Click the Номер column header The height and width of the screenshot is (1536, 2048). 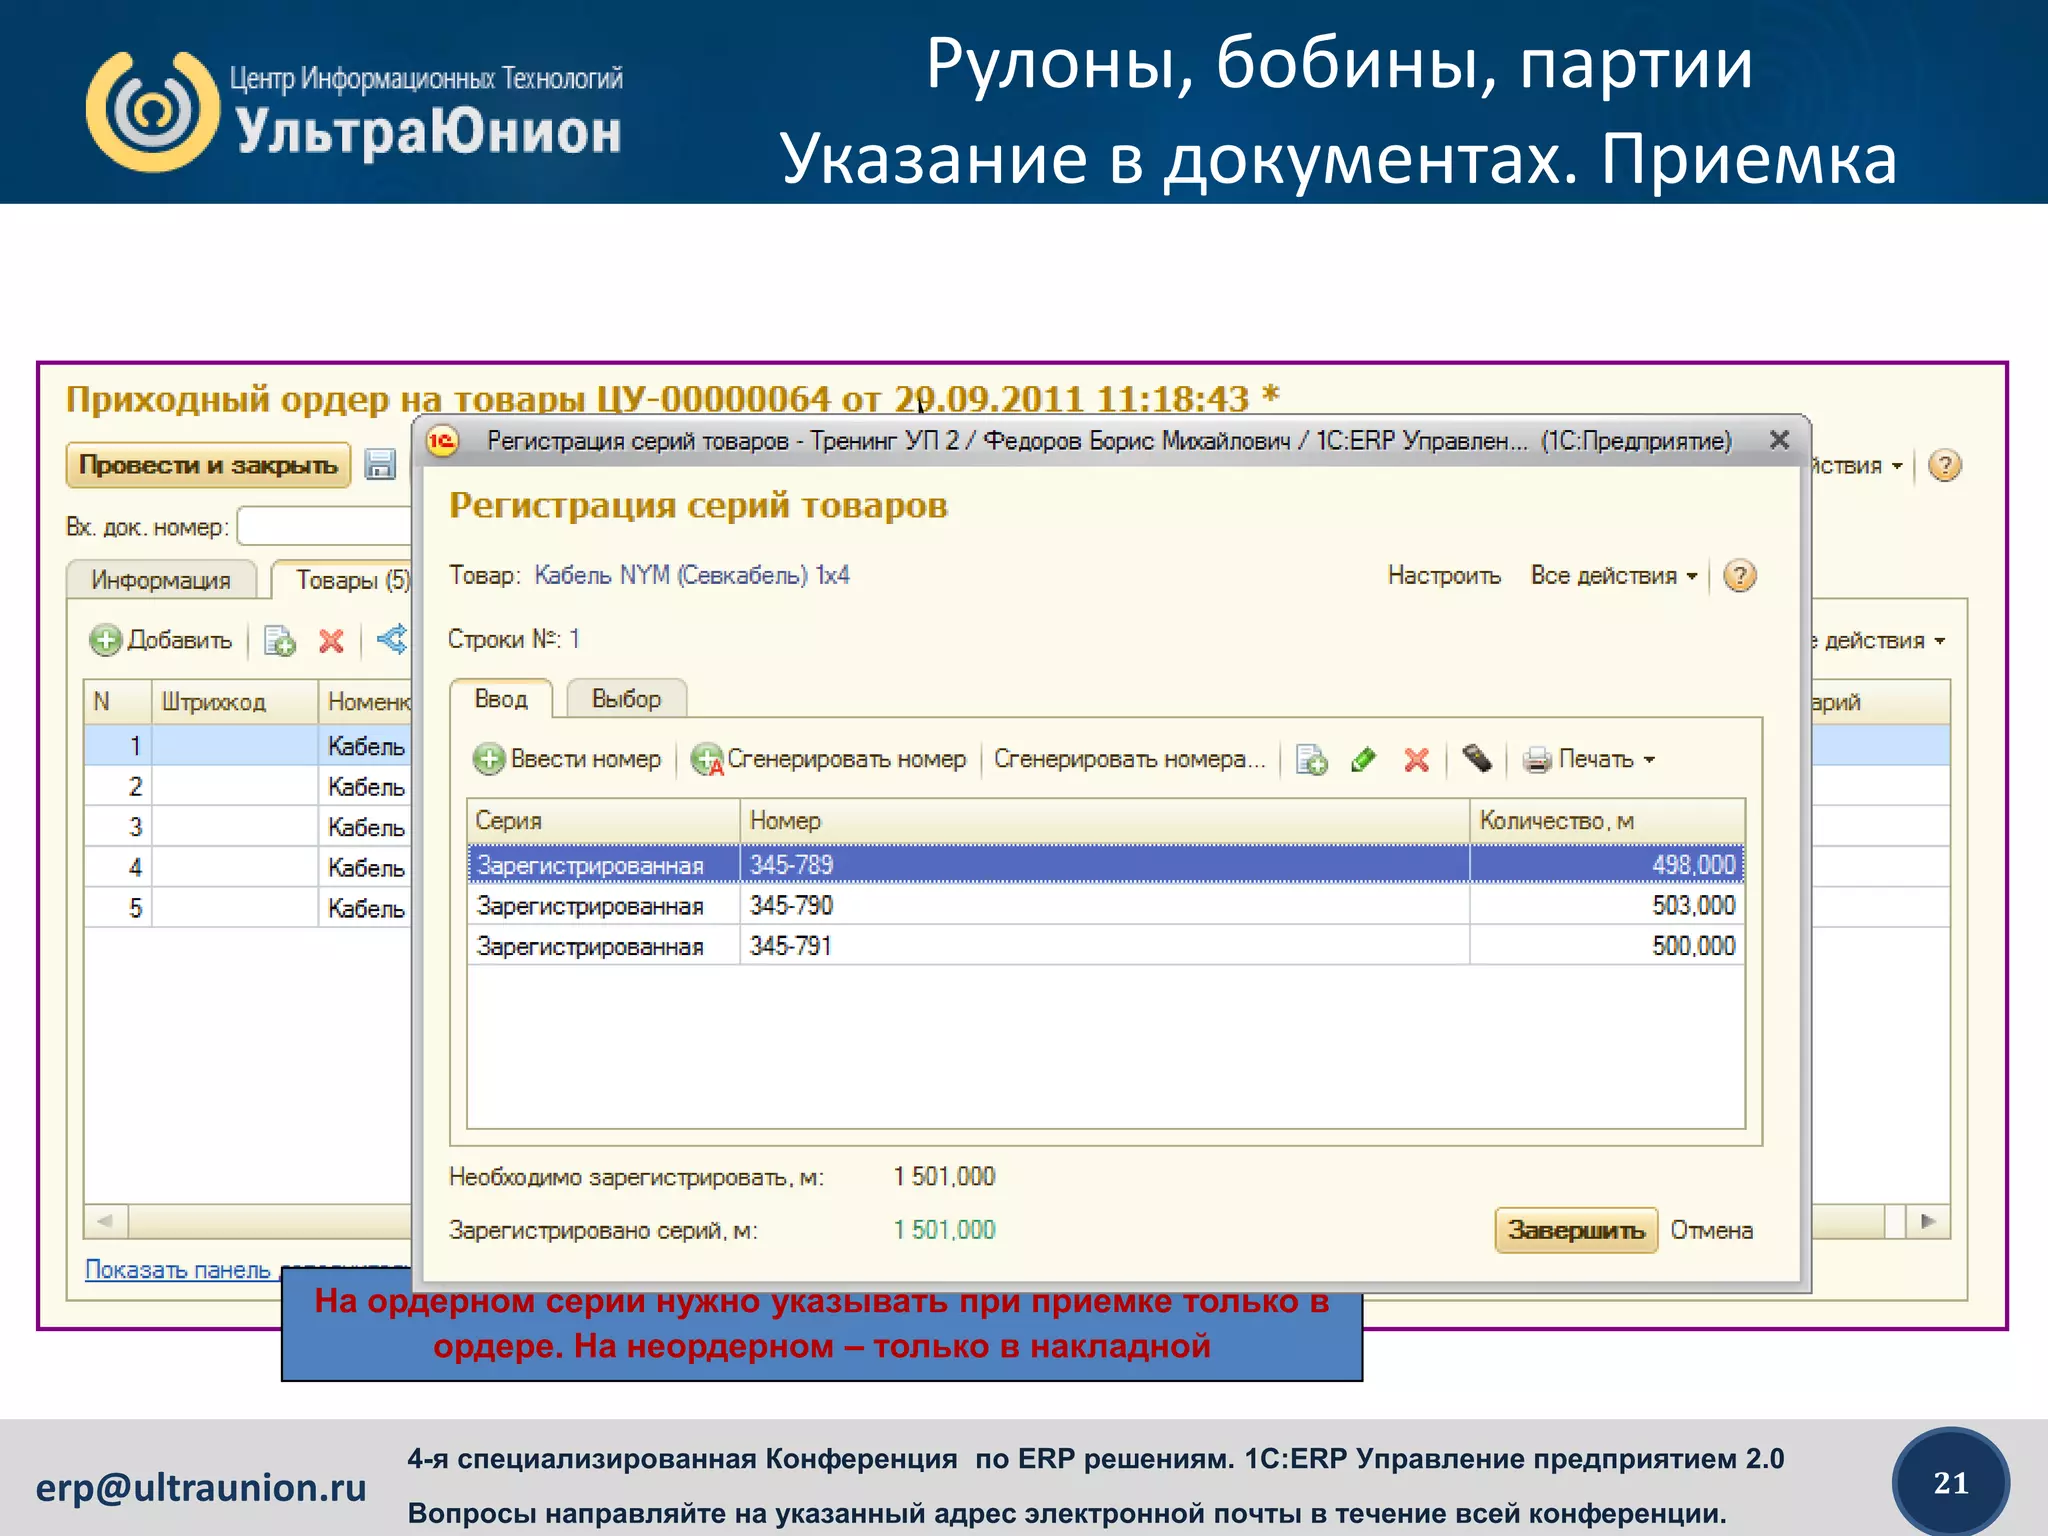(1105, 821)
